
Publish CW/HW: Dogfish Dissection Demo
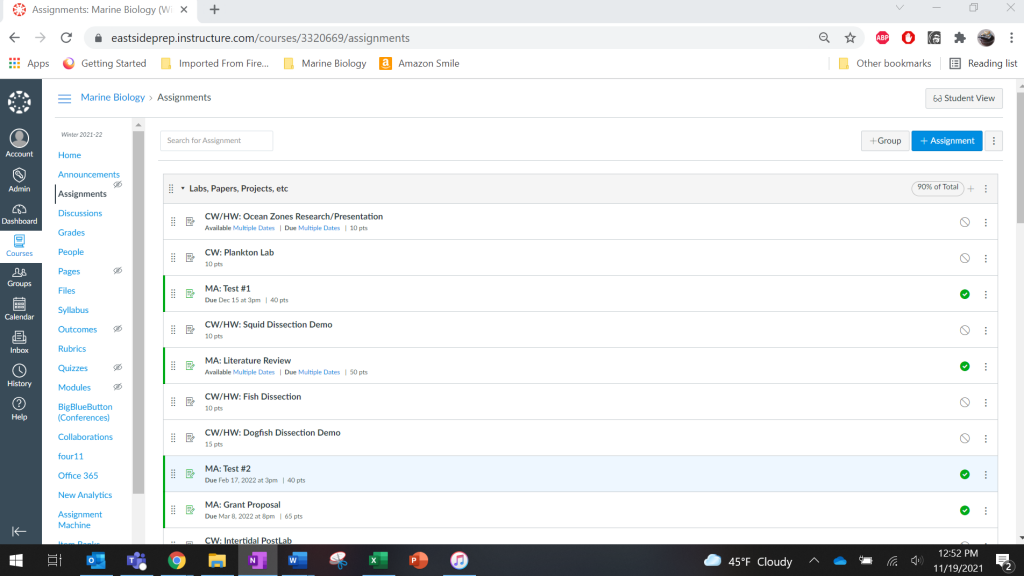click(x=965, y=438)
